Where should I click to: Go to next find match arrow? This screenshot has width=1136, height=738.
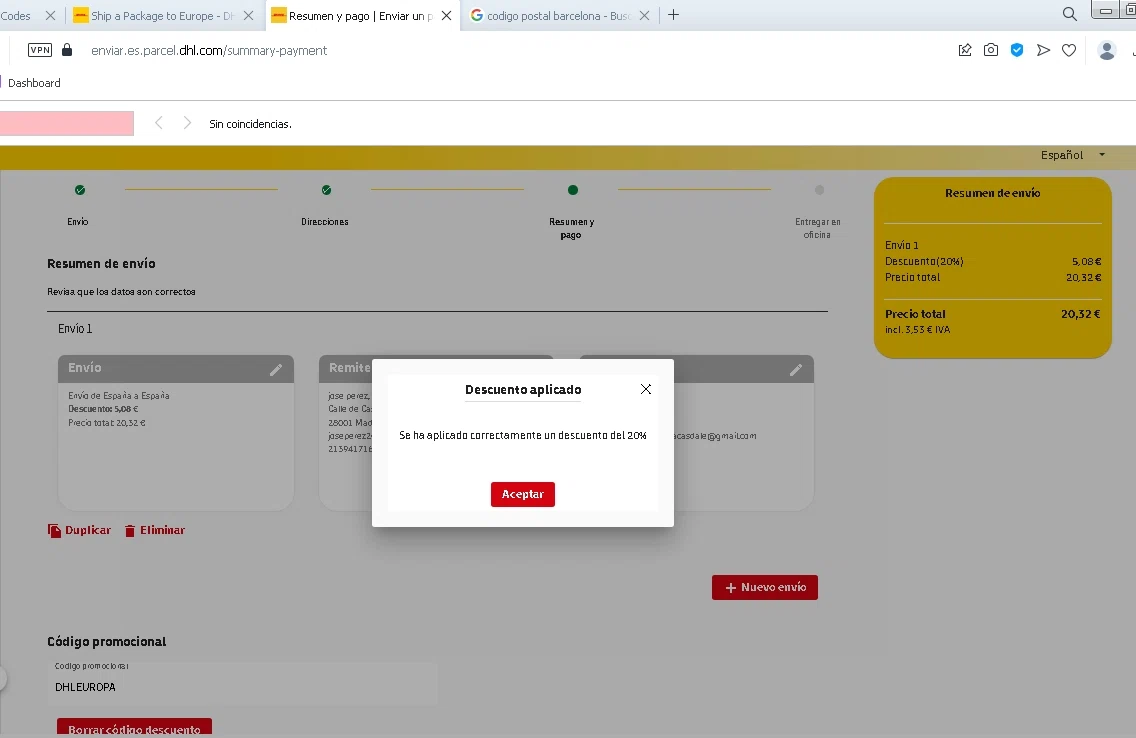(x=187, y=123)
